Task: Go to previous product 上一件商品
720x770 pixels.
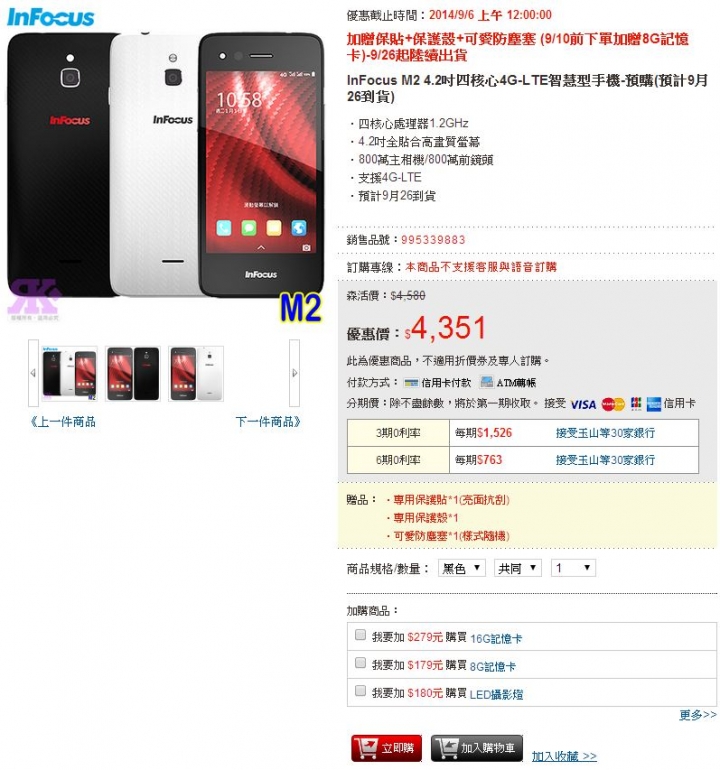Action: pos(62,422)
